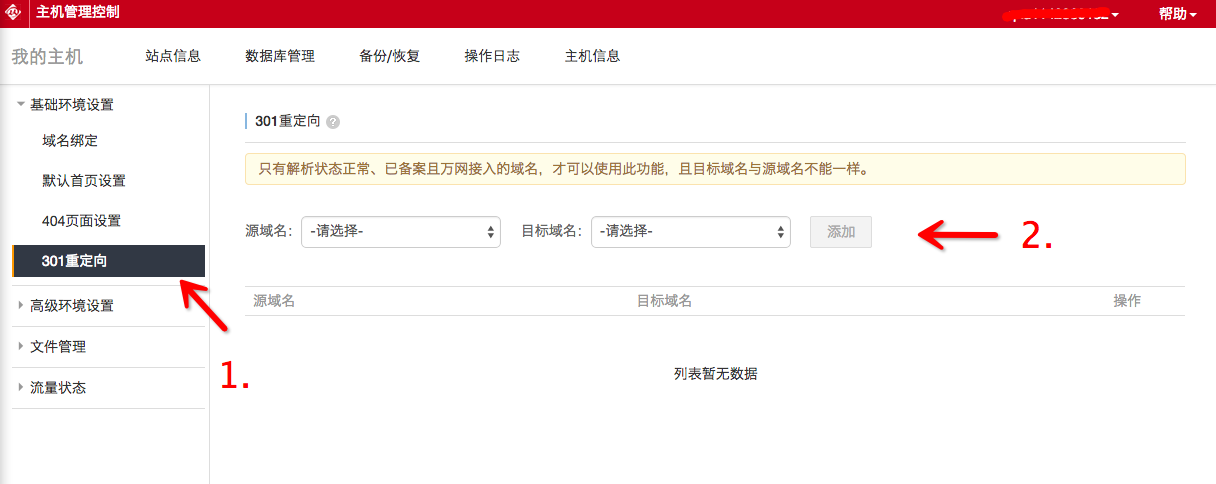The image size is (1216, 484).
Task: Open the 目标域名 dropdown
Action: tap(690, 232)
